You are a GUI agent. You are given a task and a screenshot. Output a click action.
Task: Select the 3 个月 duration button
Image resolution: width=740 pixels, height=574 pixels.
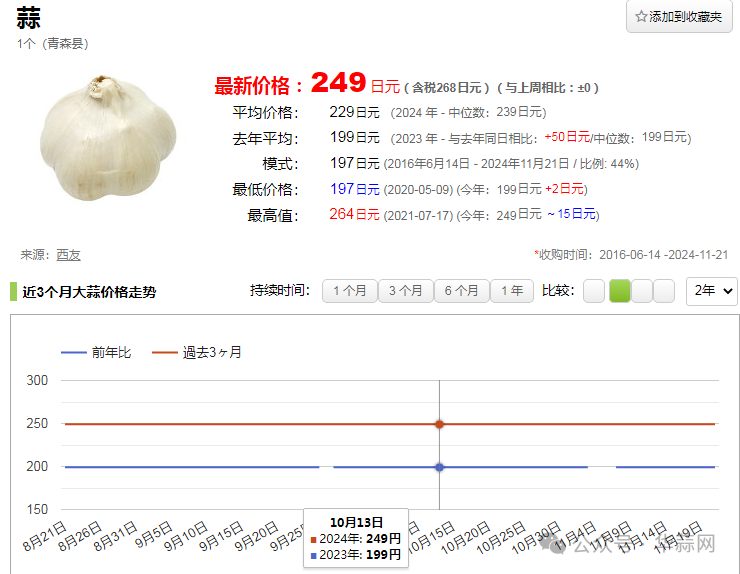pyautogui.click(x=405, y=291)
